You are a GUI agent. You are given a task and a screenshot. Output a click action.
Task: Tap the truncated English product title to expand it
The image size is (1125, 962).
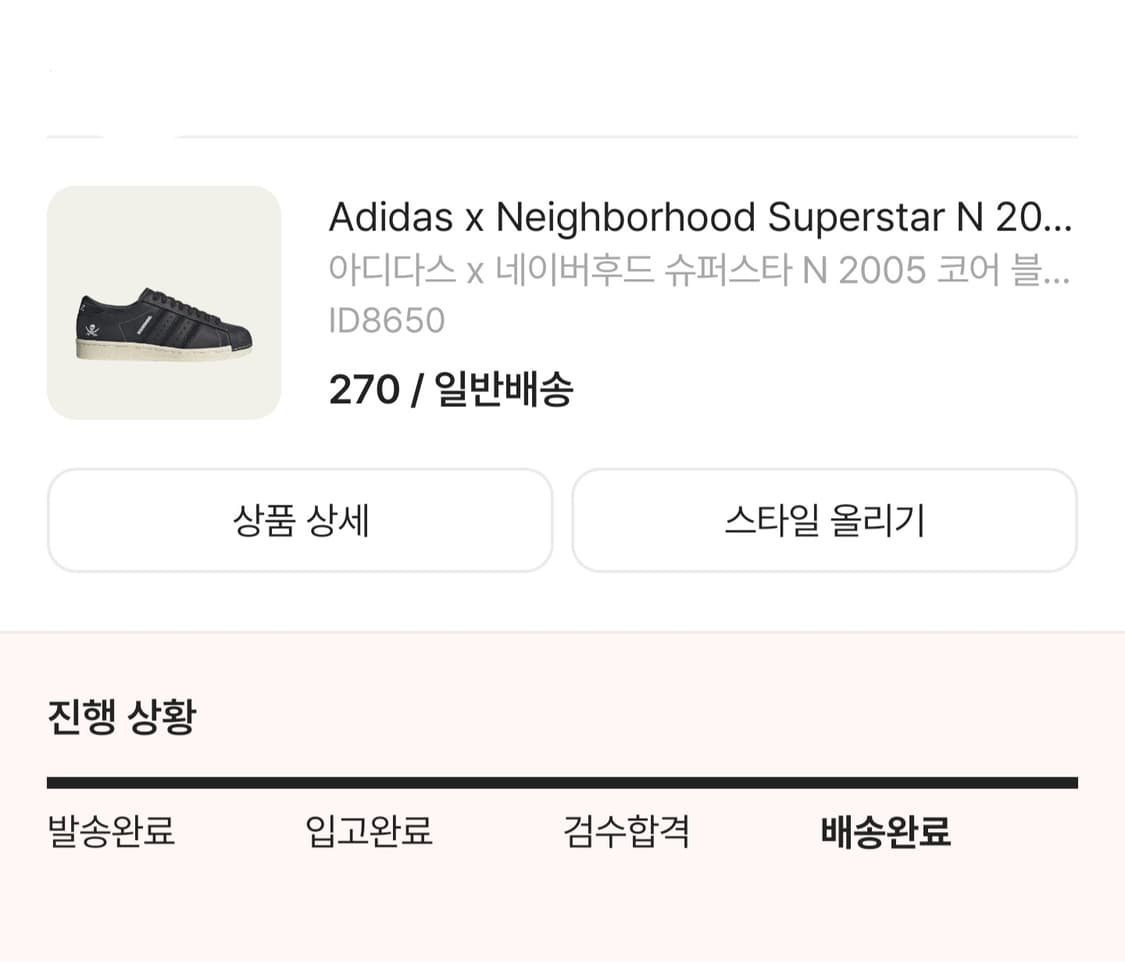coord(700,217)
